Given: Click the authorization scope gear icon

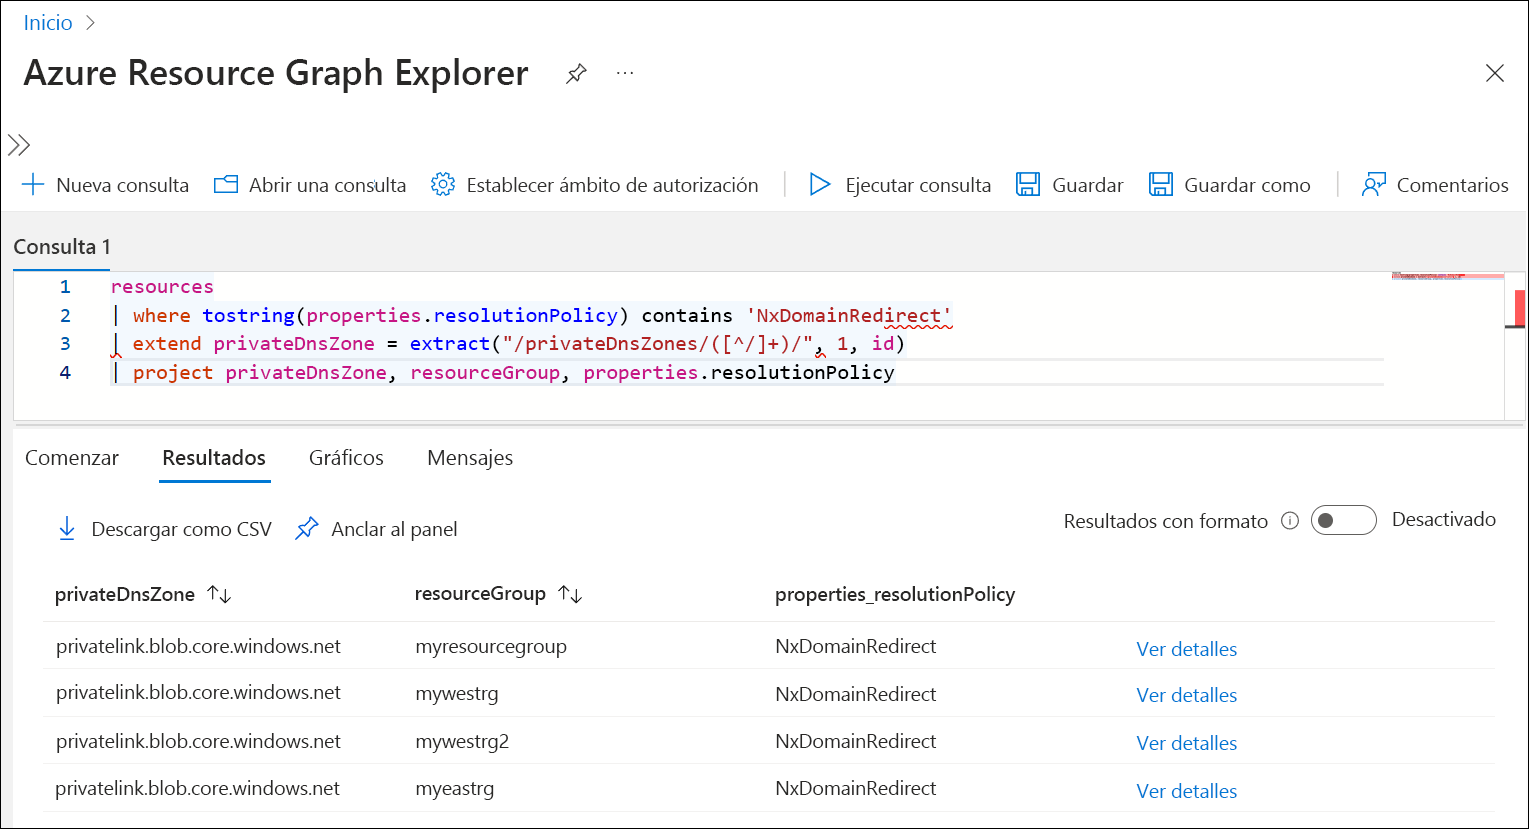Looking at the screenshot, I should click(443, 185).
